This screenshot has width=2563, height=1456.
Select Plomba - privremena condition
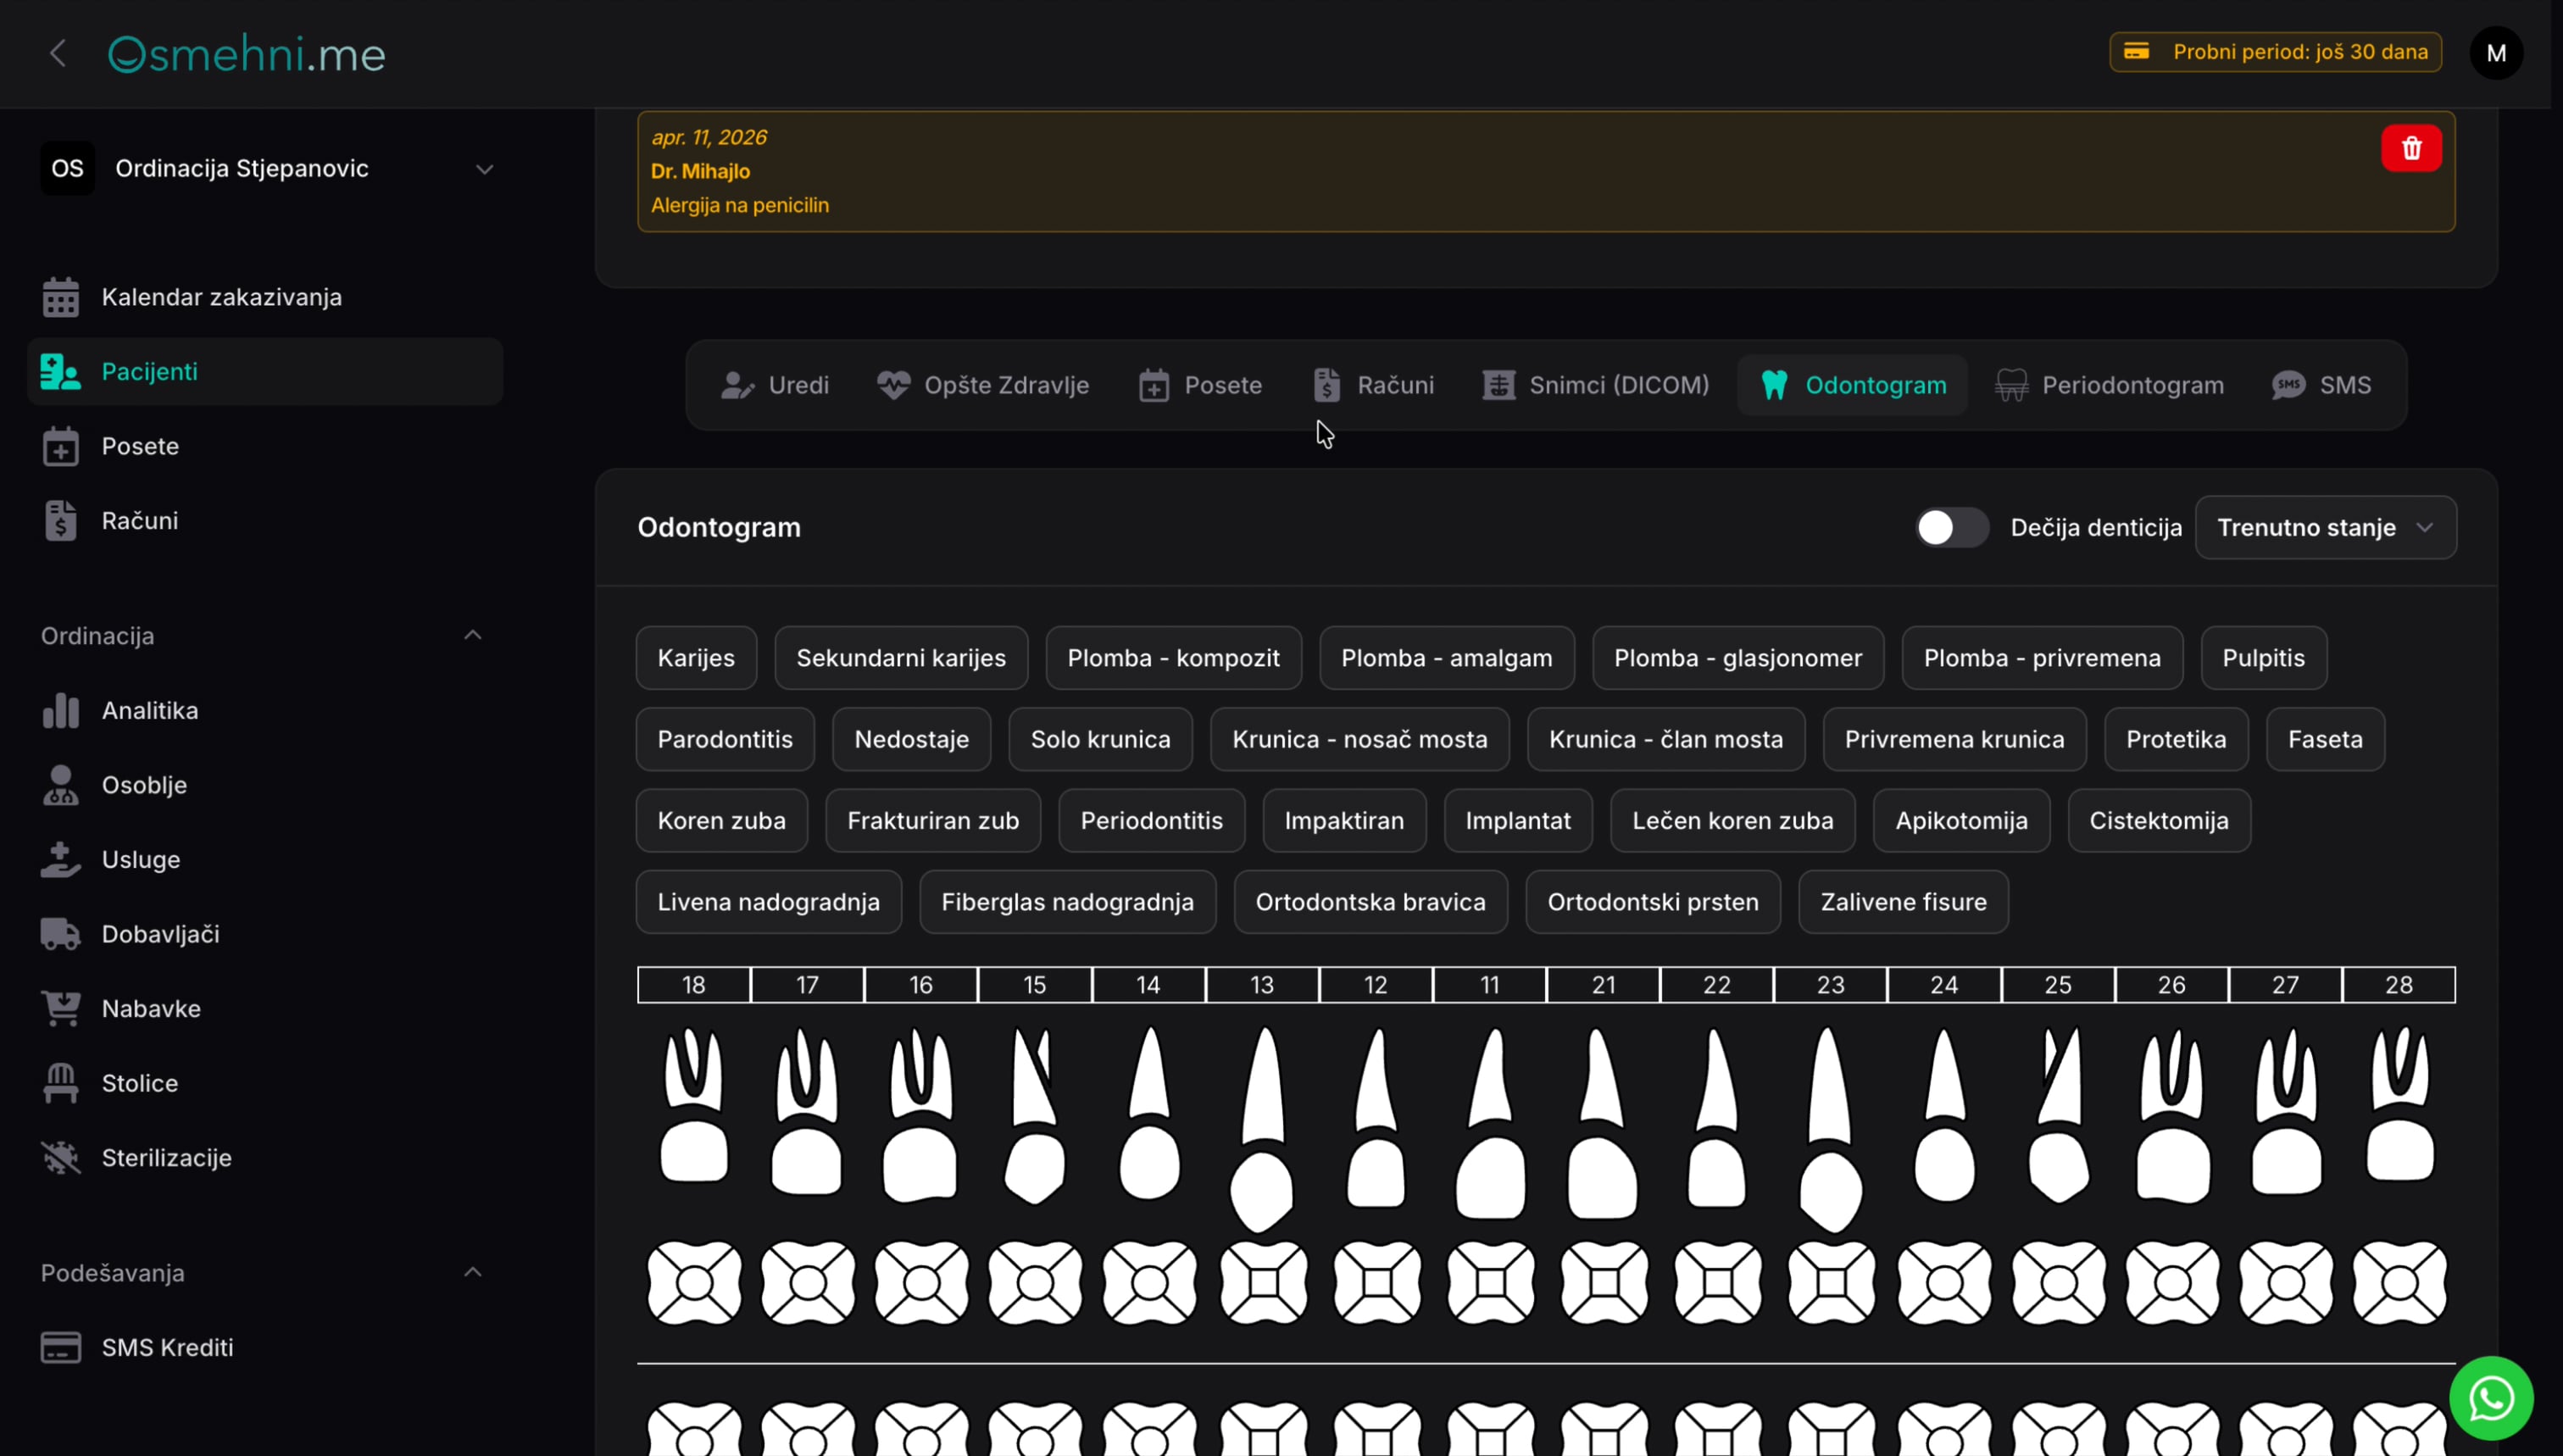2042,658
